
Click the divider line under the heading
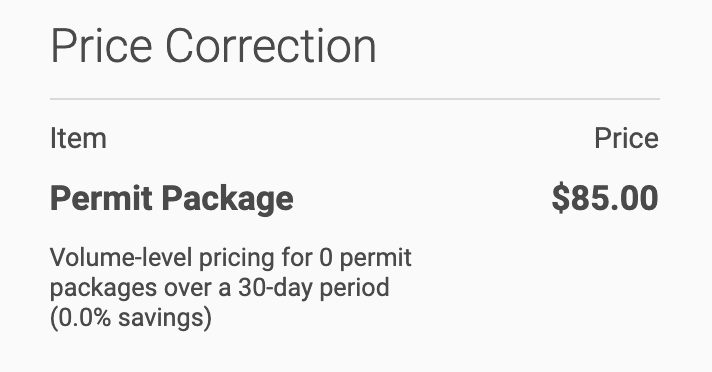pos(355,99)
